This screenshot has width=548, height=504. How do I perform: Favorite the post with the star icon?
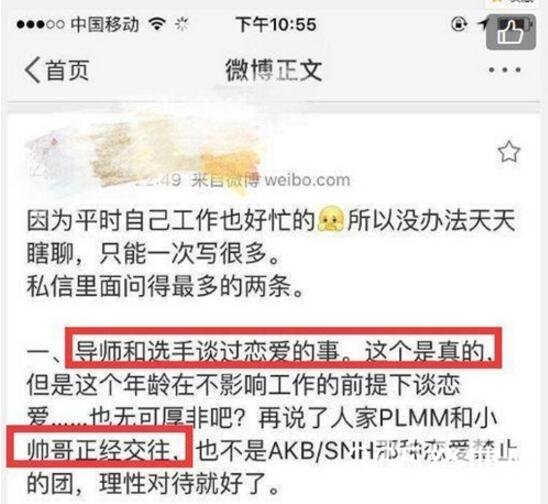[509, 152]
